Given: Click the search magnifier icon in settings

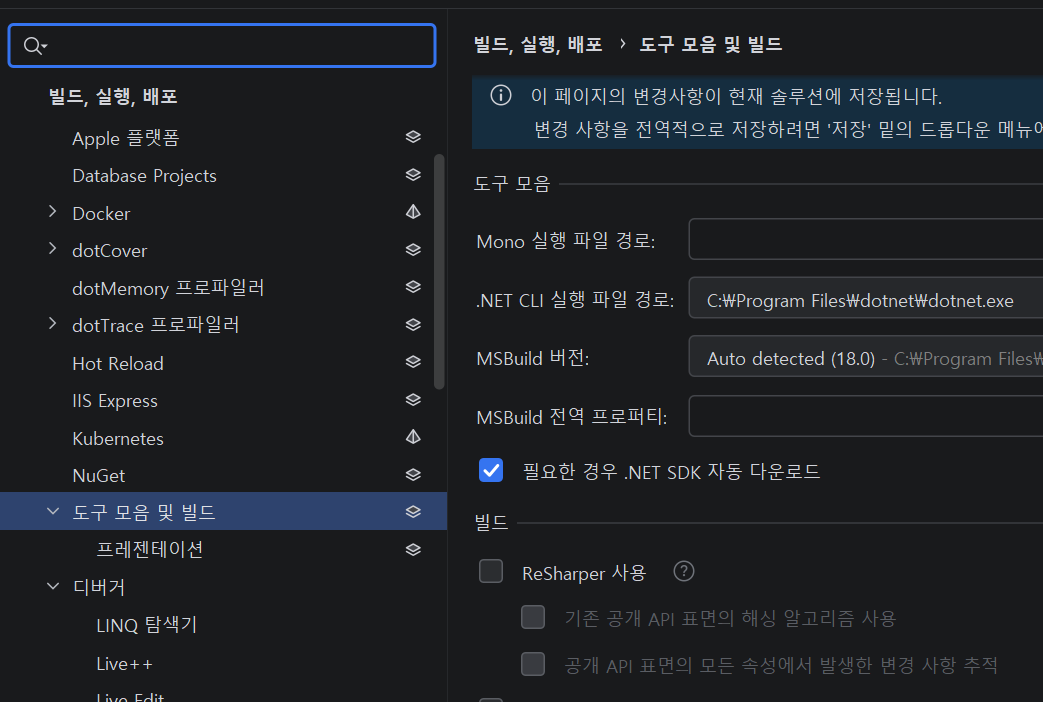Looking at the screenshot, I should [33, 45].
